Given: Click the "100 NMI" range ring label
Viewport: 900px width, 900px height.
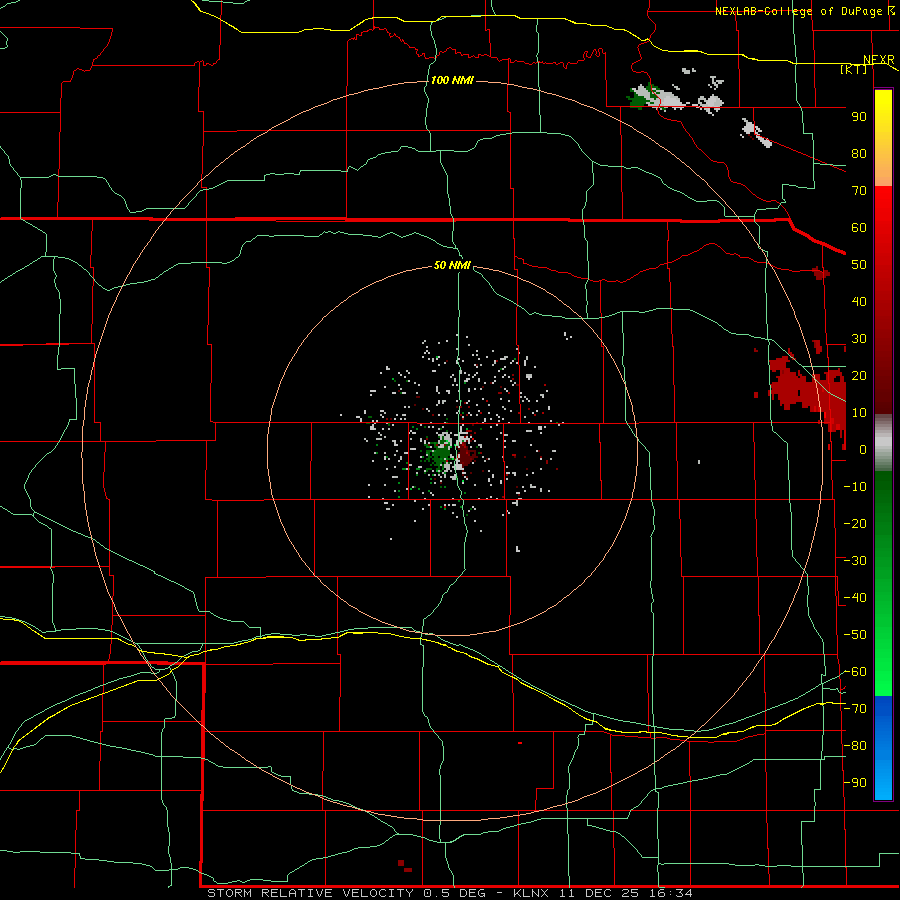Looking at the screenshot, I should pos(452,80).
